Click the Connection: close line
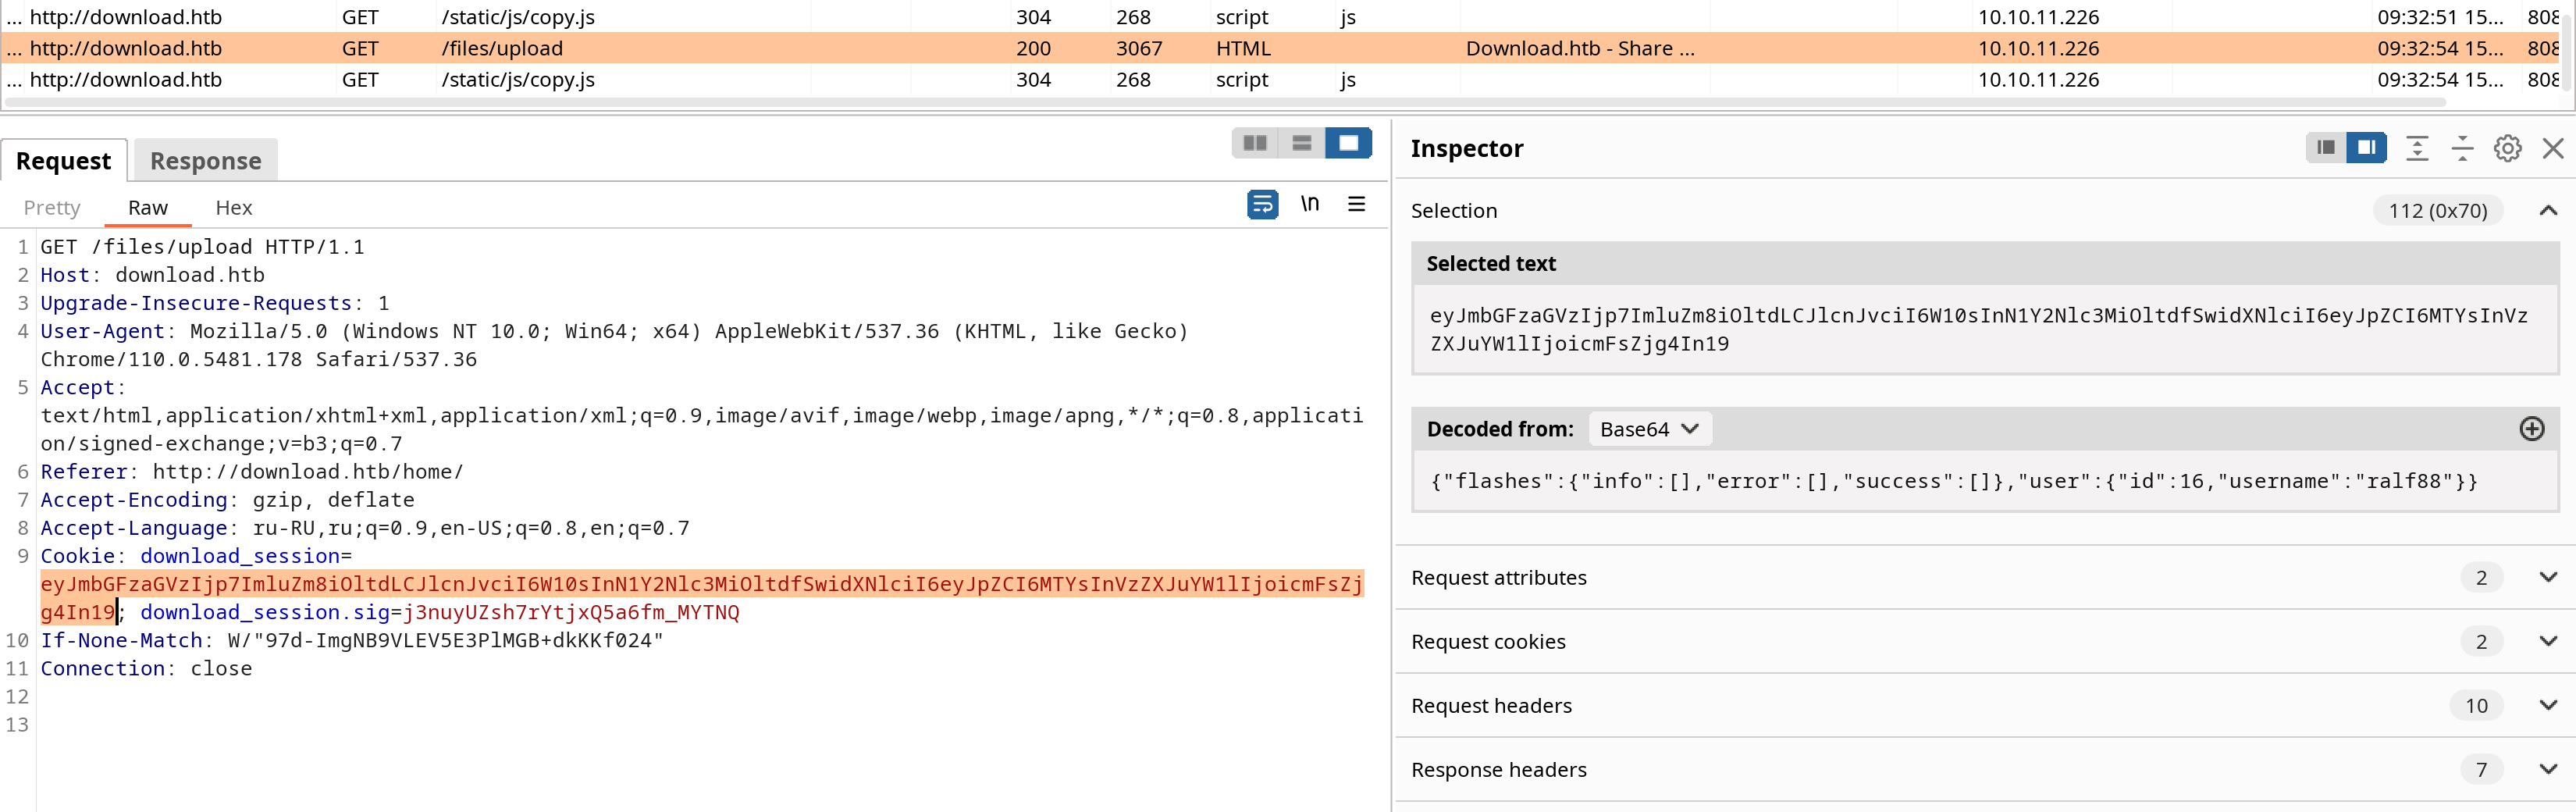Viewport: 2576px width, 812px height. point(146,668)
